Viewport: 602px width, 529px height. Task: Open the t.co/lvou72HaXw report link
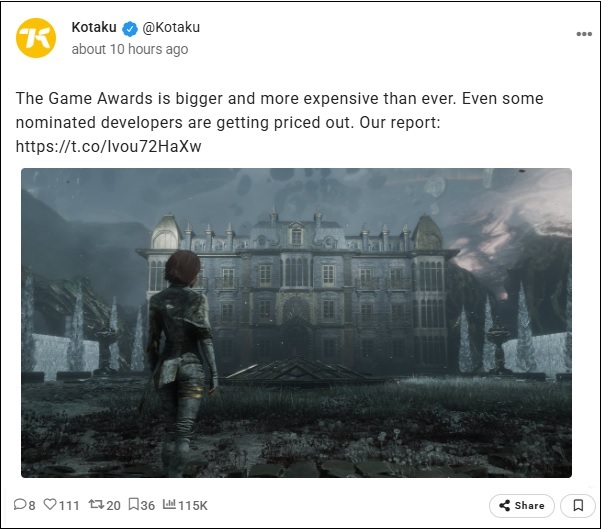[108, 147]
